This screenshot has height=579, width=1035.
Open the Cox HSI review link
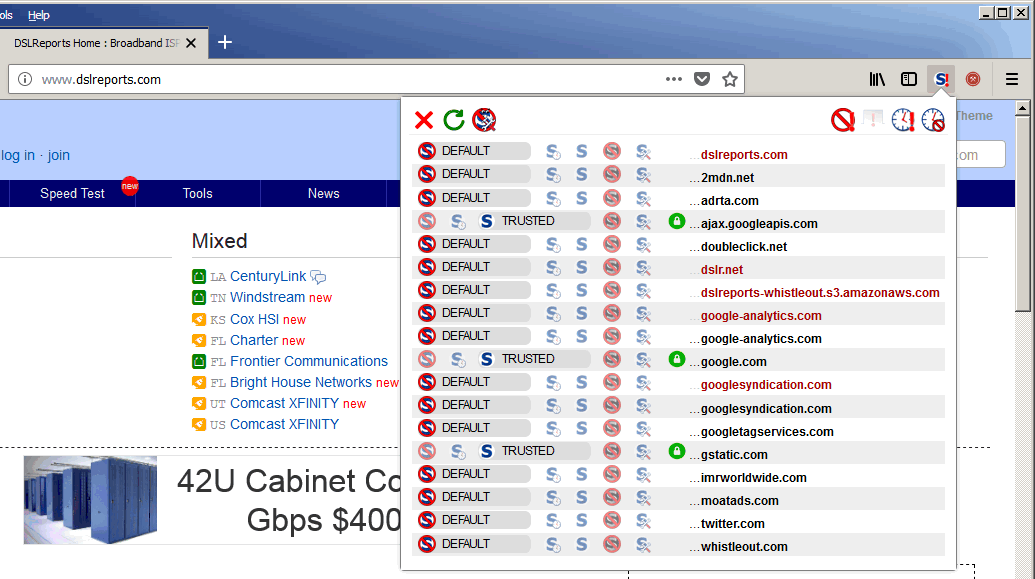coord(254,319)
